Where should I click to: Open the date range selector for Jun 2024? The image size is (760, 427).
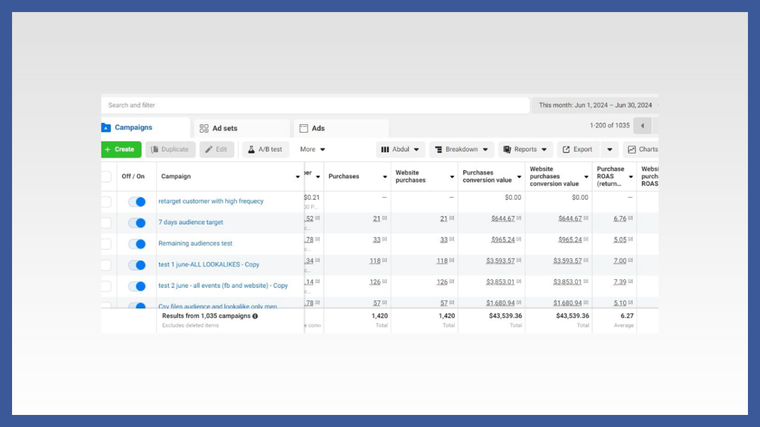tap(595, 105)
